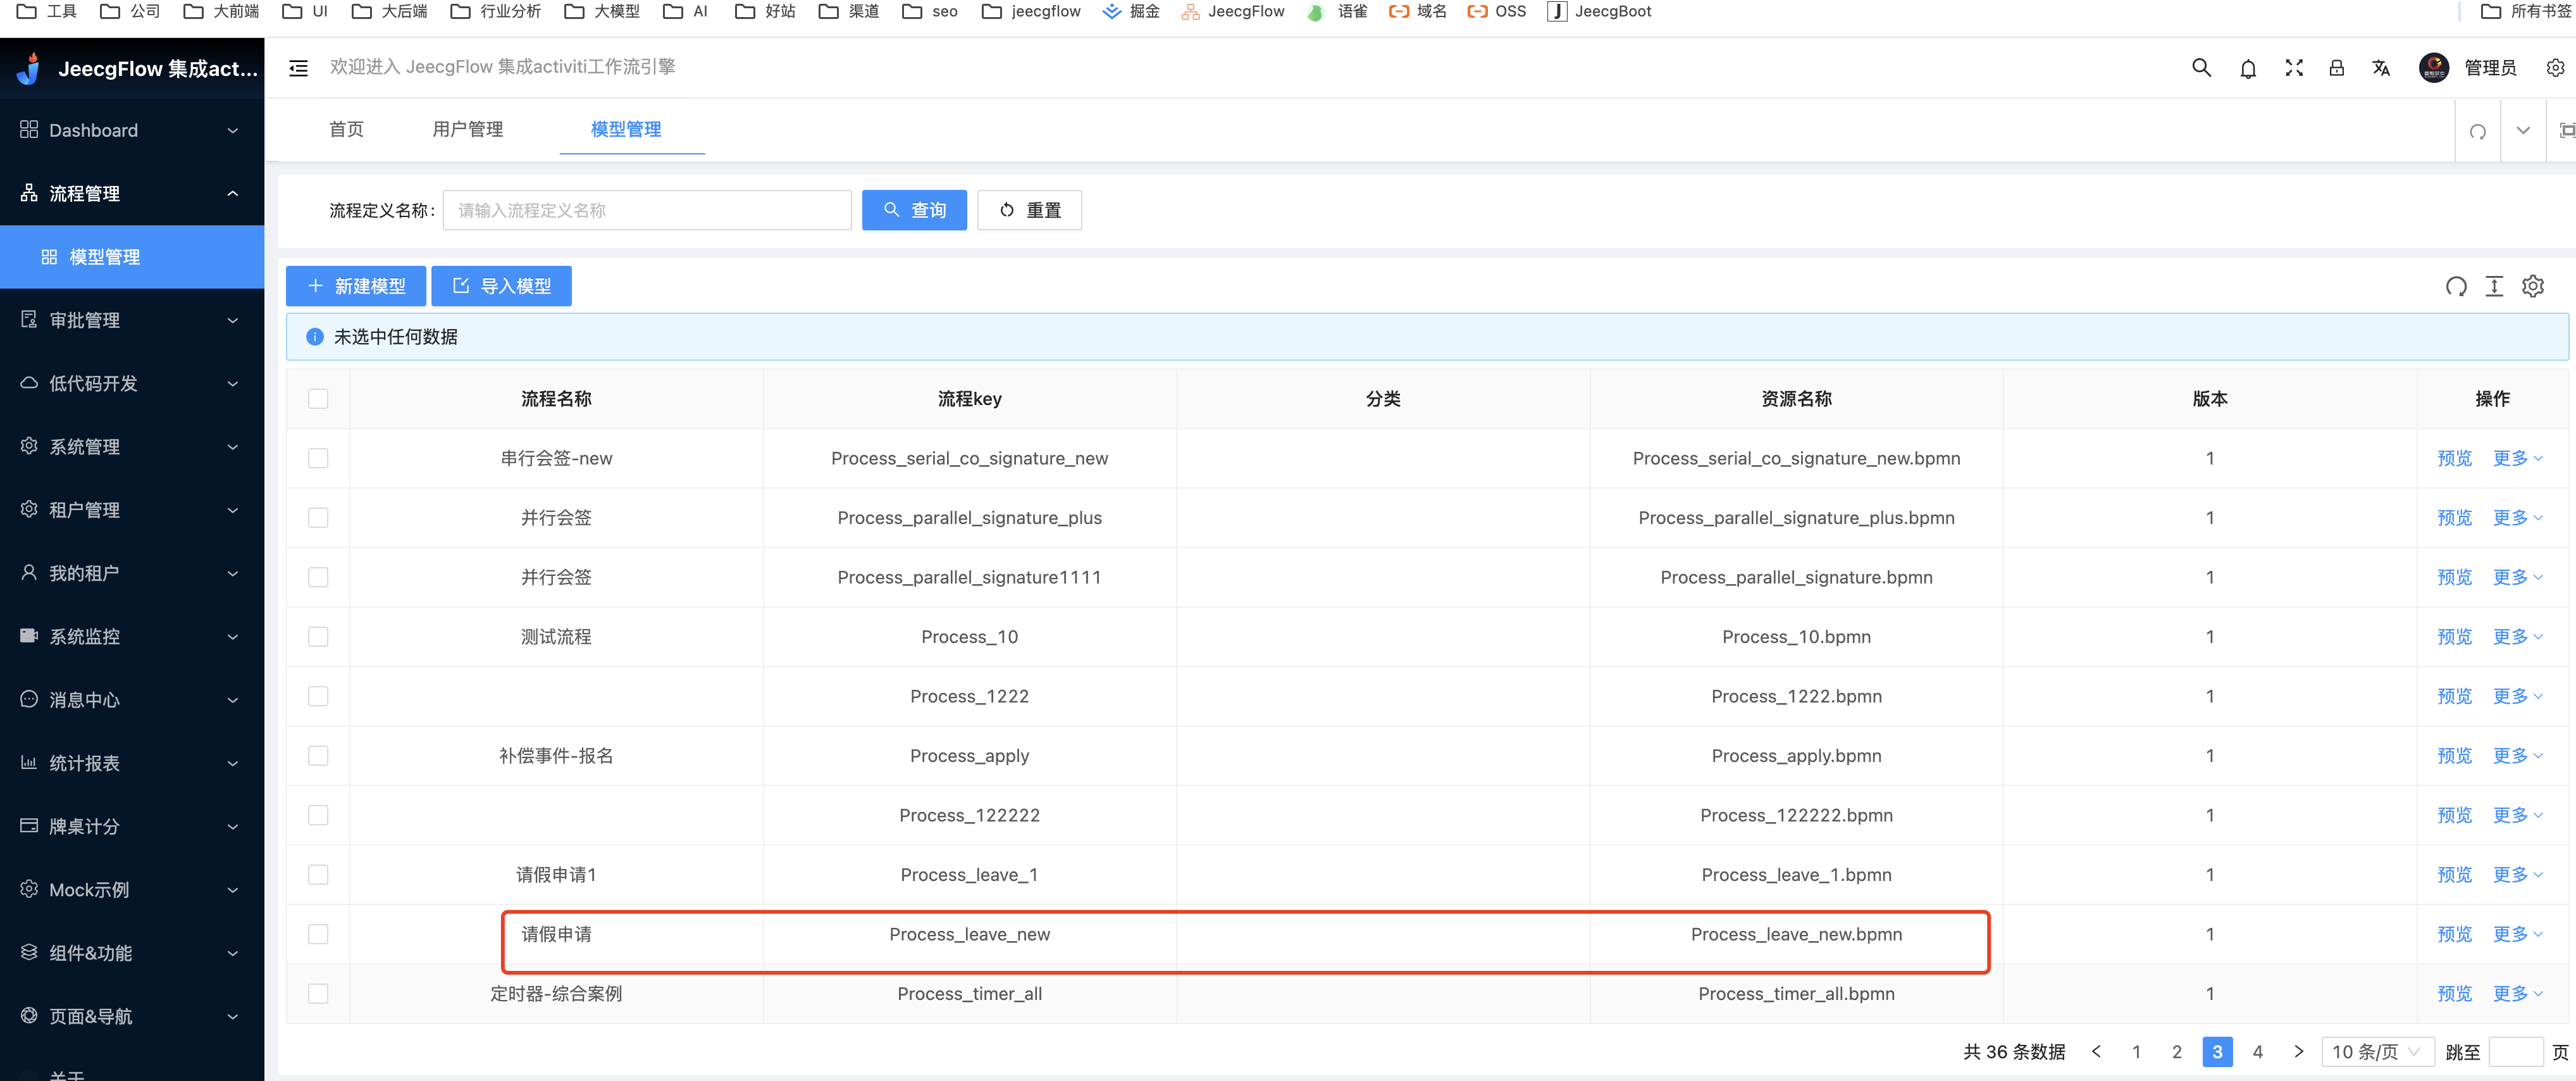Click the 查询 search button
2576x1081 pixels.
pos(914,210)
